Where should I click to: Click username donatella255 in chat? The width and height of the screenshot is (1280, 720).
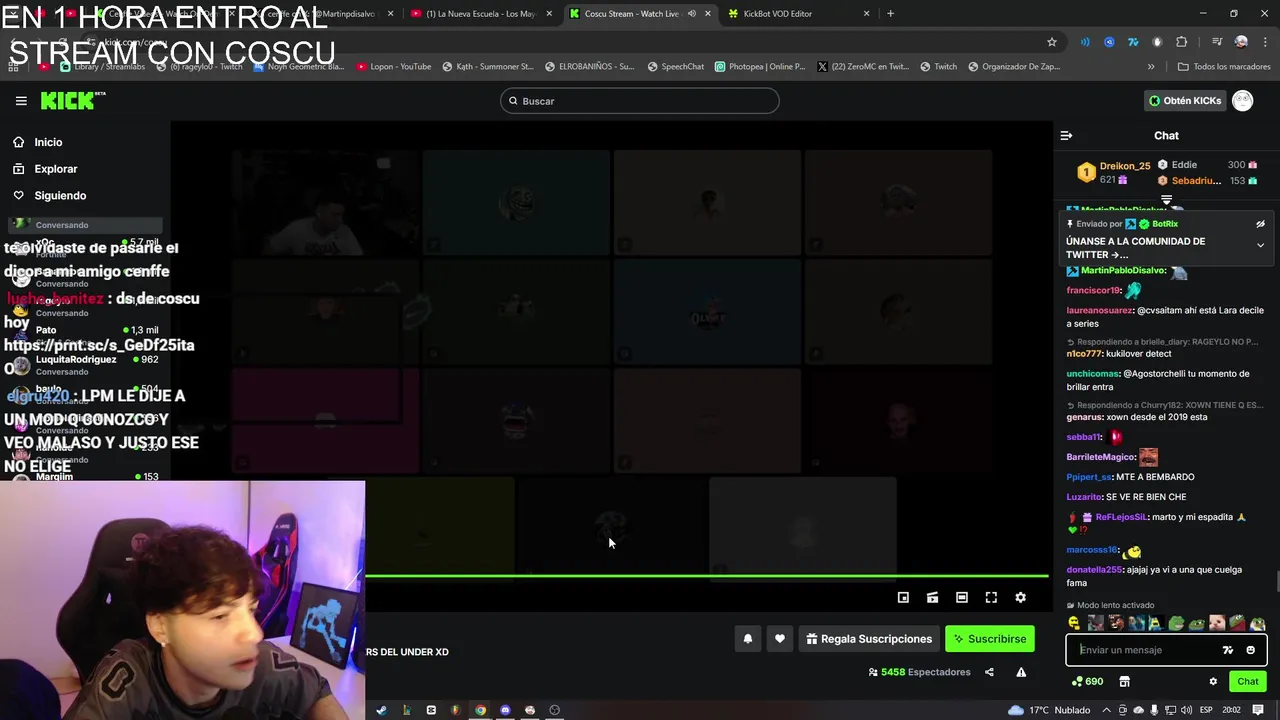[1094, 570]
